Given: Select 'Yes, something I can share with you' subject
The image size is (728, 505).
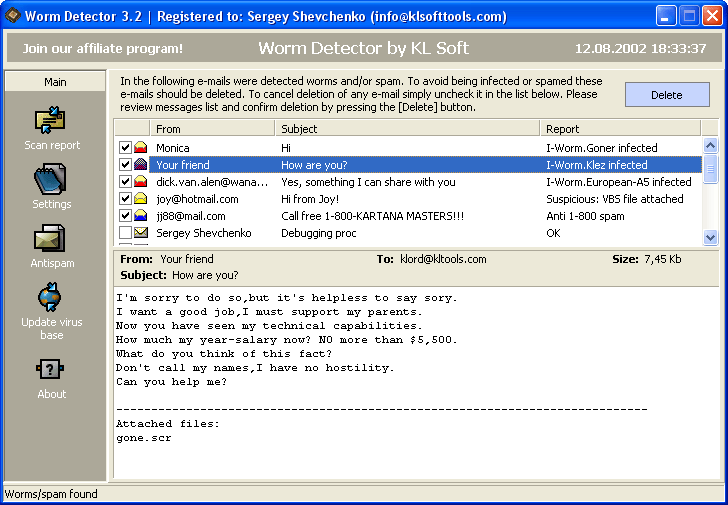Looking at the screenshot, I should coord(368,182).
